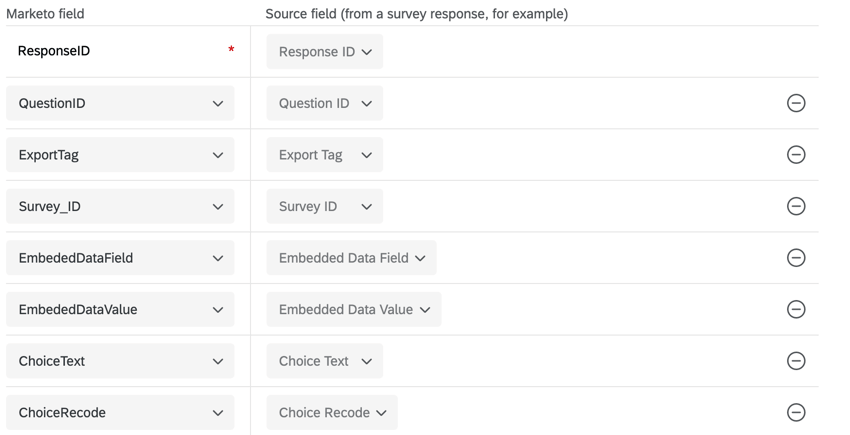Open the ChoiceText Marketo field dropdown

coord(120,361)
